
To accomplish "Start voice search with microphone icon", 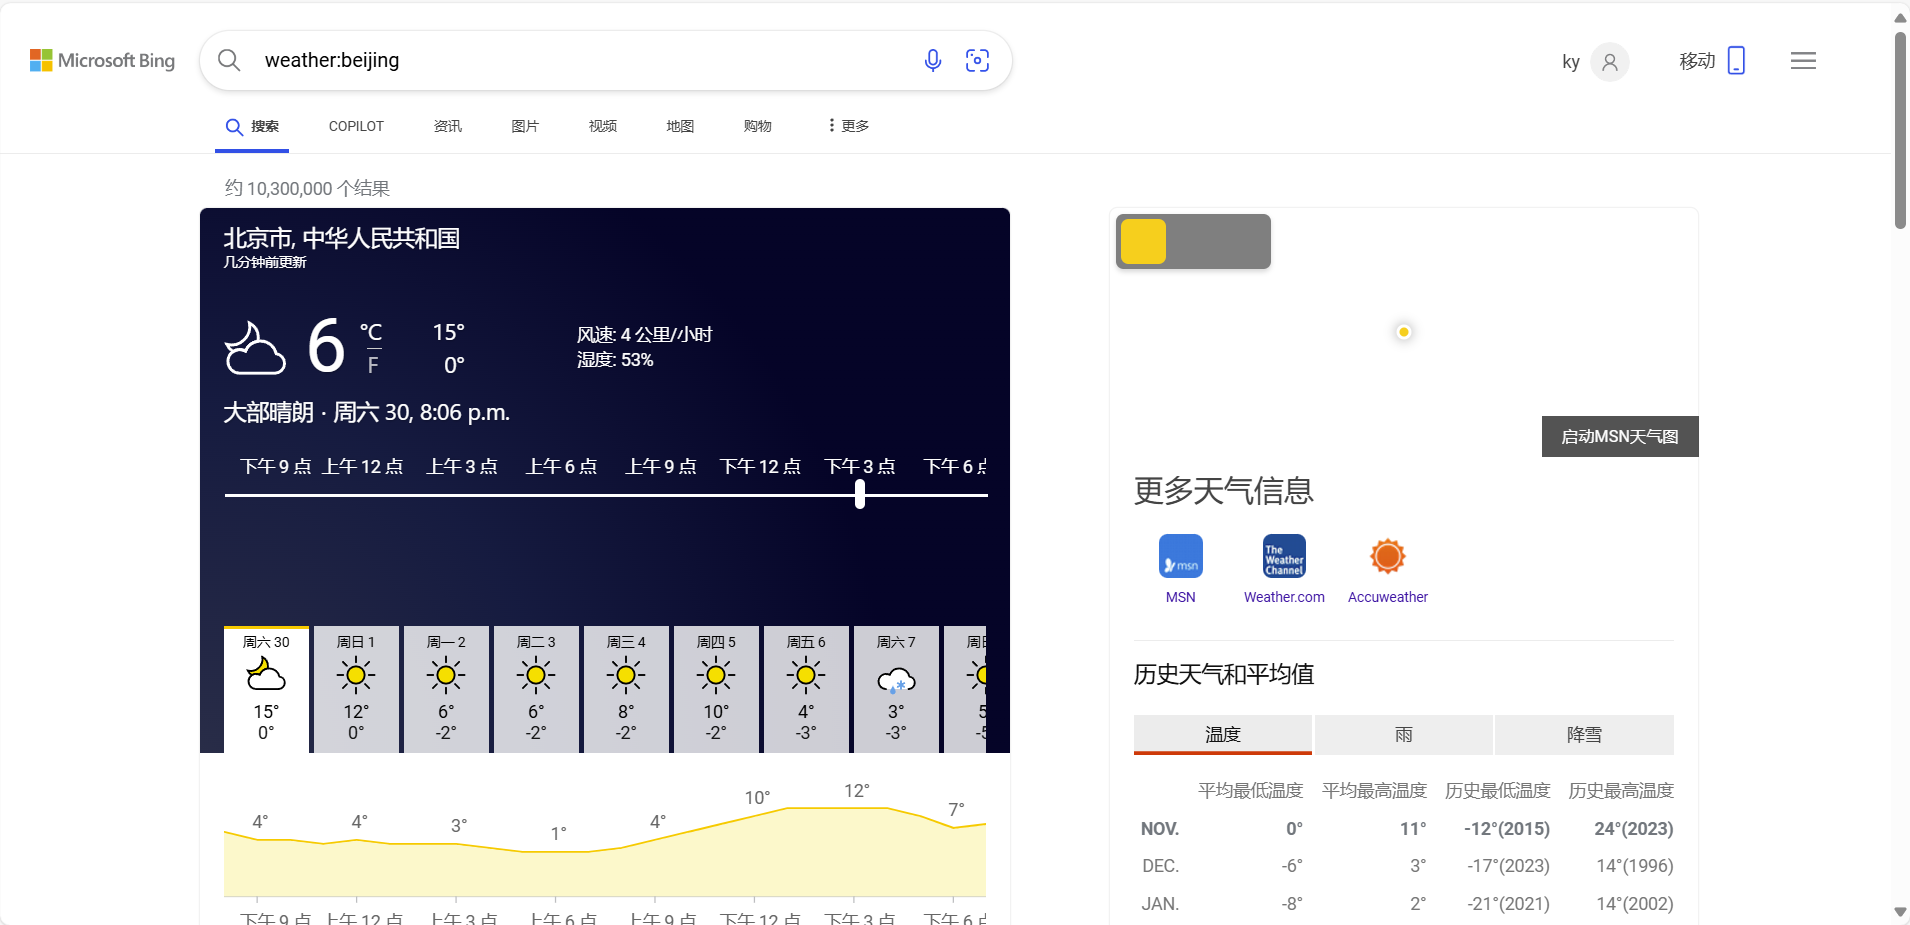I will point(933,60).
